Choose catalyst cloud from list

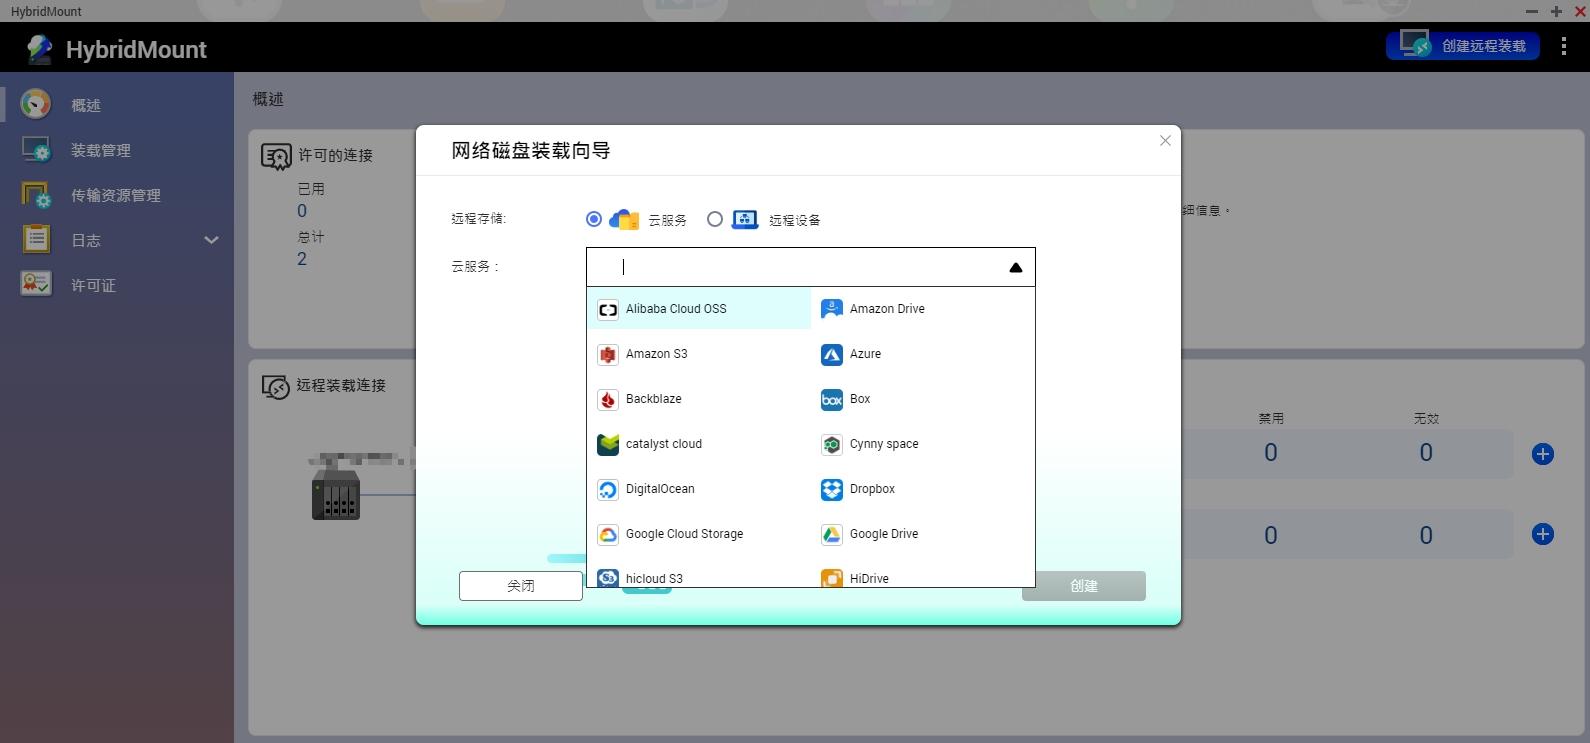tap(699, 444)
